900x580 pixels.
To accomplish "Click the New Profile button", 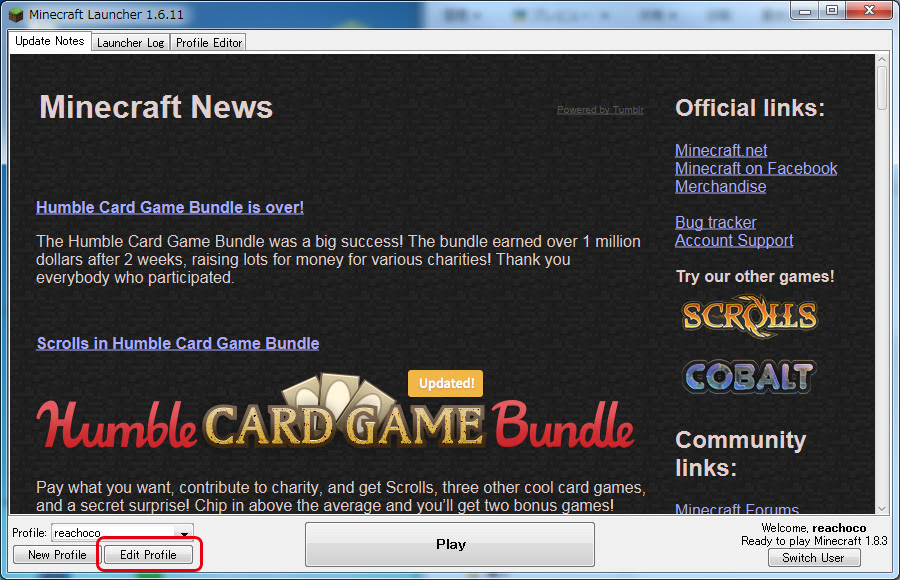I will pyautogui.click(x=57, y=555).
